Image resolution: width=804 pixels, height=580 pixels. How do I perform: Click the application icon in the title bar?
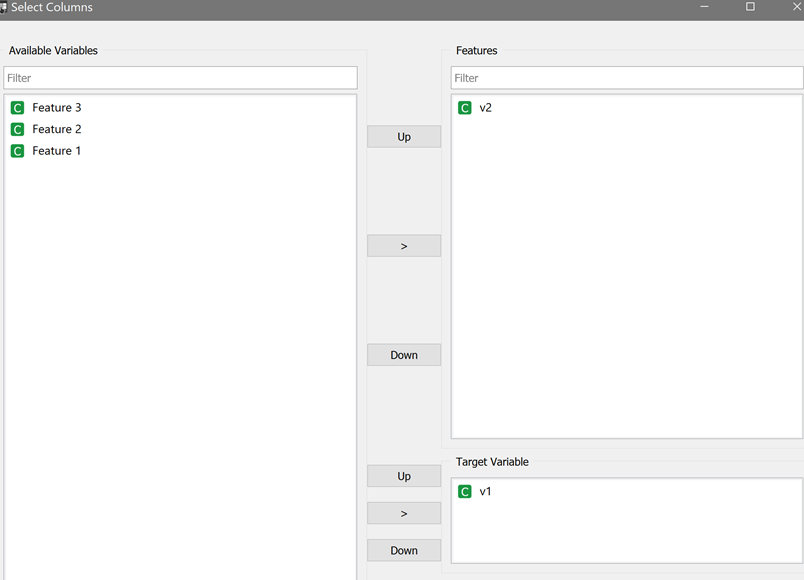point(9,7)
